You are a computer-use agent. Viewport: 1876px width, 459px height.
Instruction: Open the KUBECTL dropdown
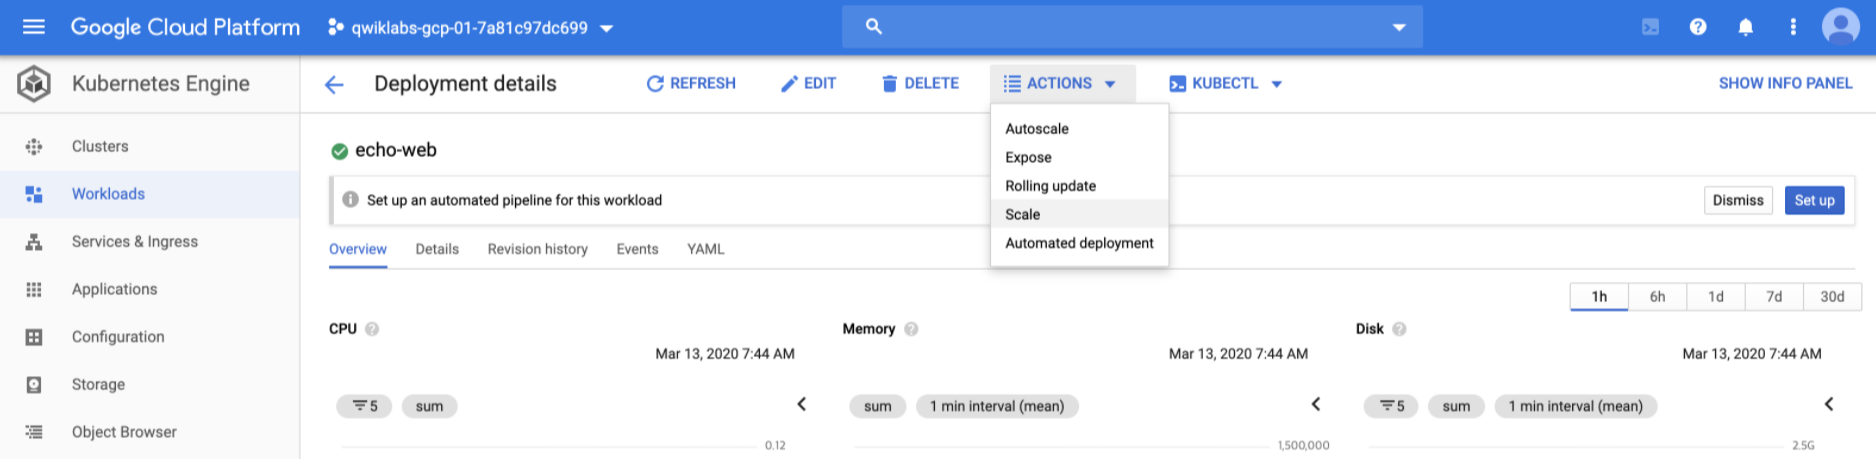pyautogui.click(x=1226, y=84)
